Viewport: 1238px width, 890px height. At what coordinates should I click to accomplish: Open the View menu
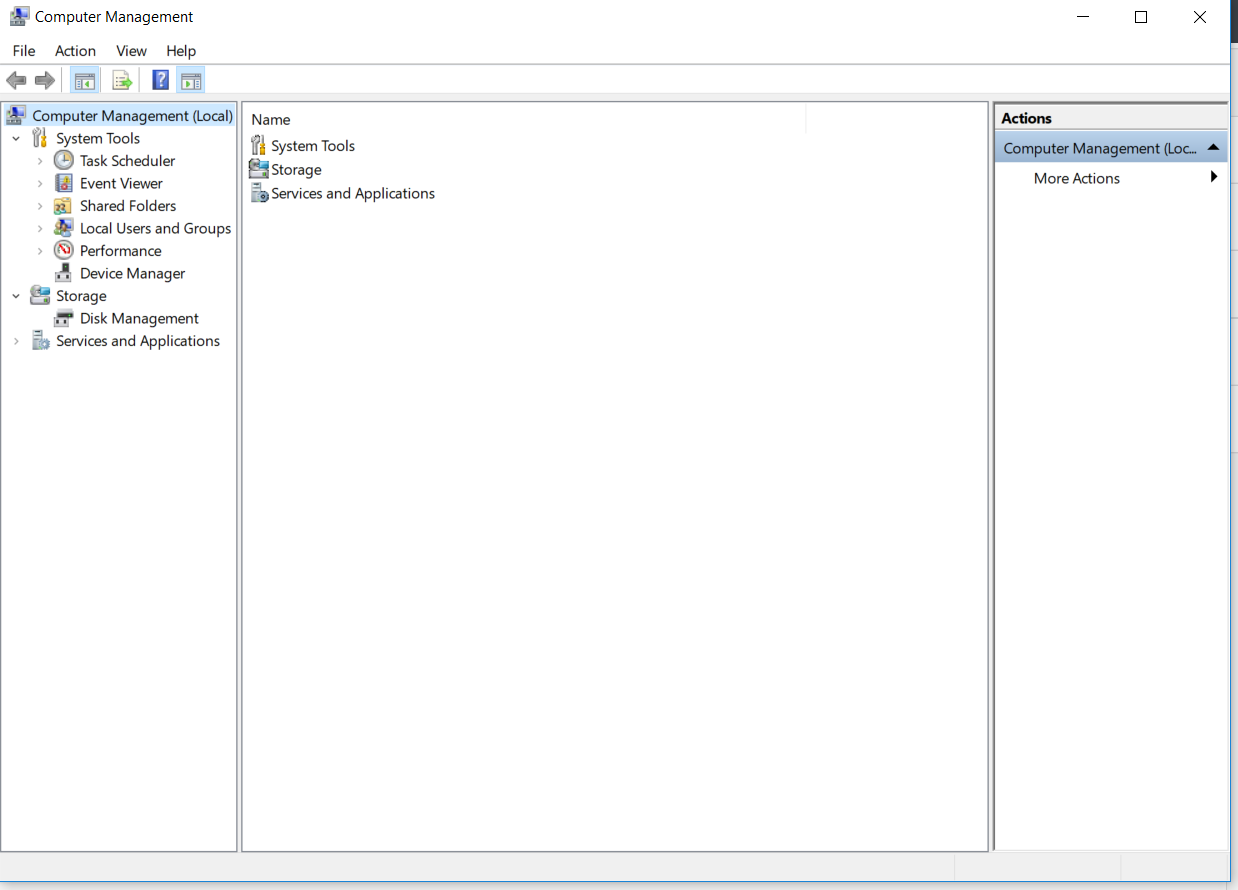(131, 51)
